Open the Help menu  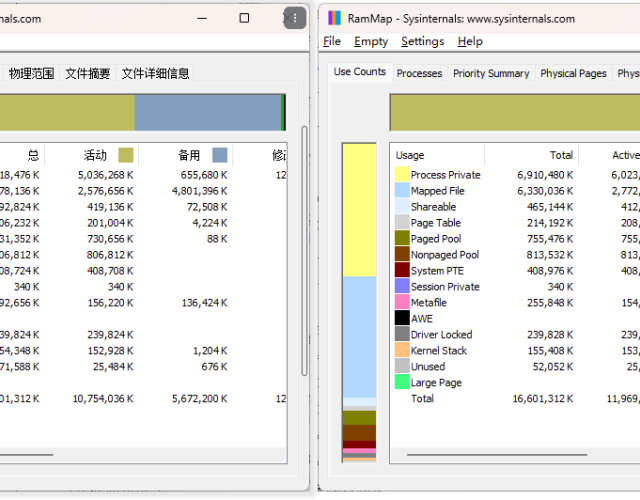pyautogui.click(x=470, y=41)
